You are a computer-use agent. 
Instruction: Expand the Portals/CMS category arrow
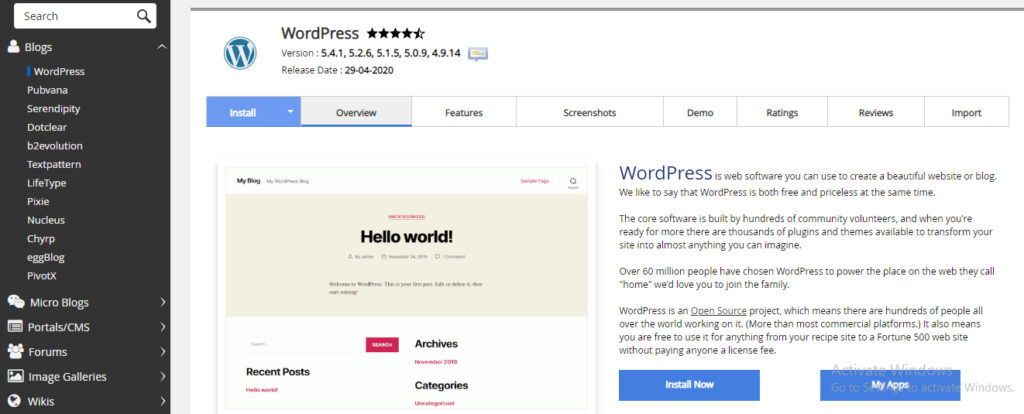coord(163,327)
